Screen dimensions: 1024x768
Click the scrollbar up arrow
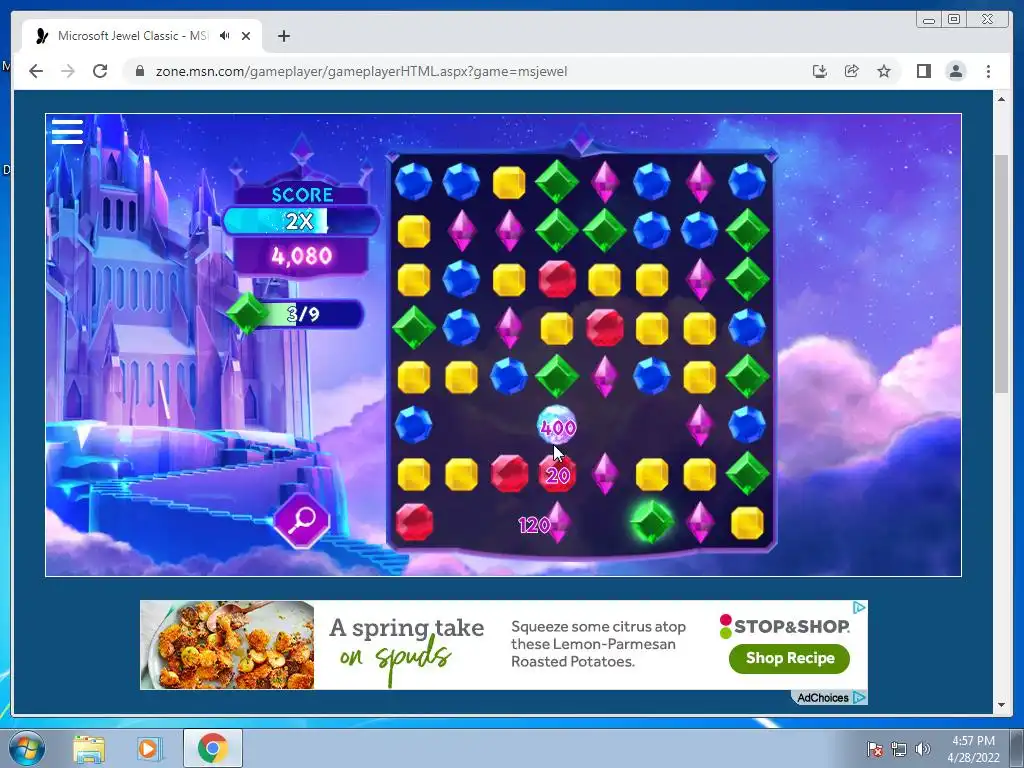[x=1001, y=99]
